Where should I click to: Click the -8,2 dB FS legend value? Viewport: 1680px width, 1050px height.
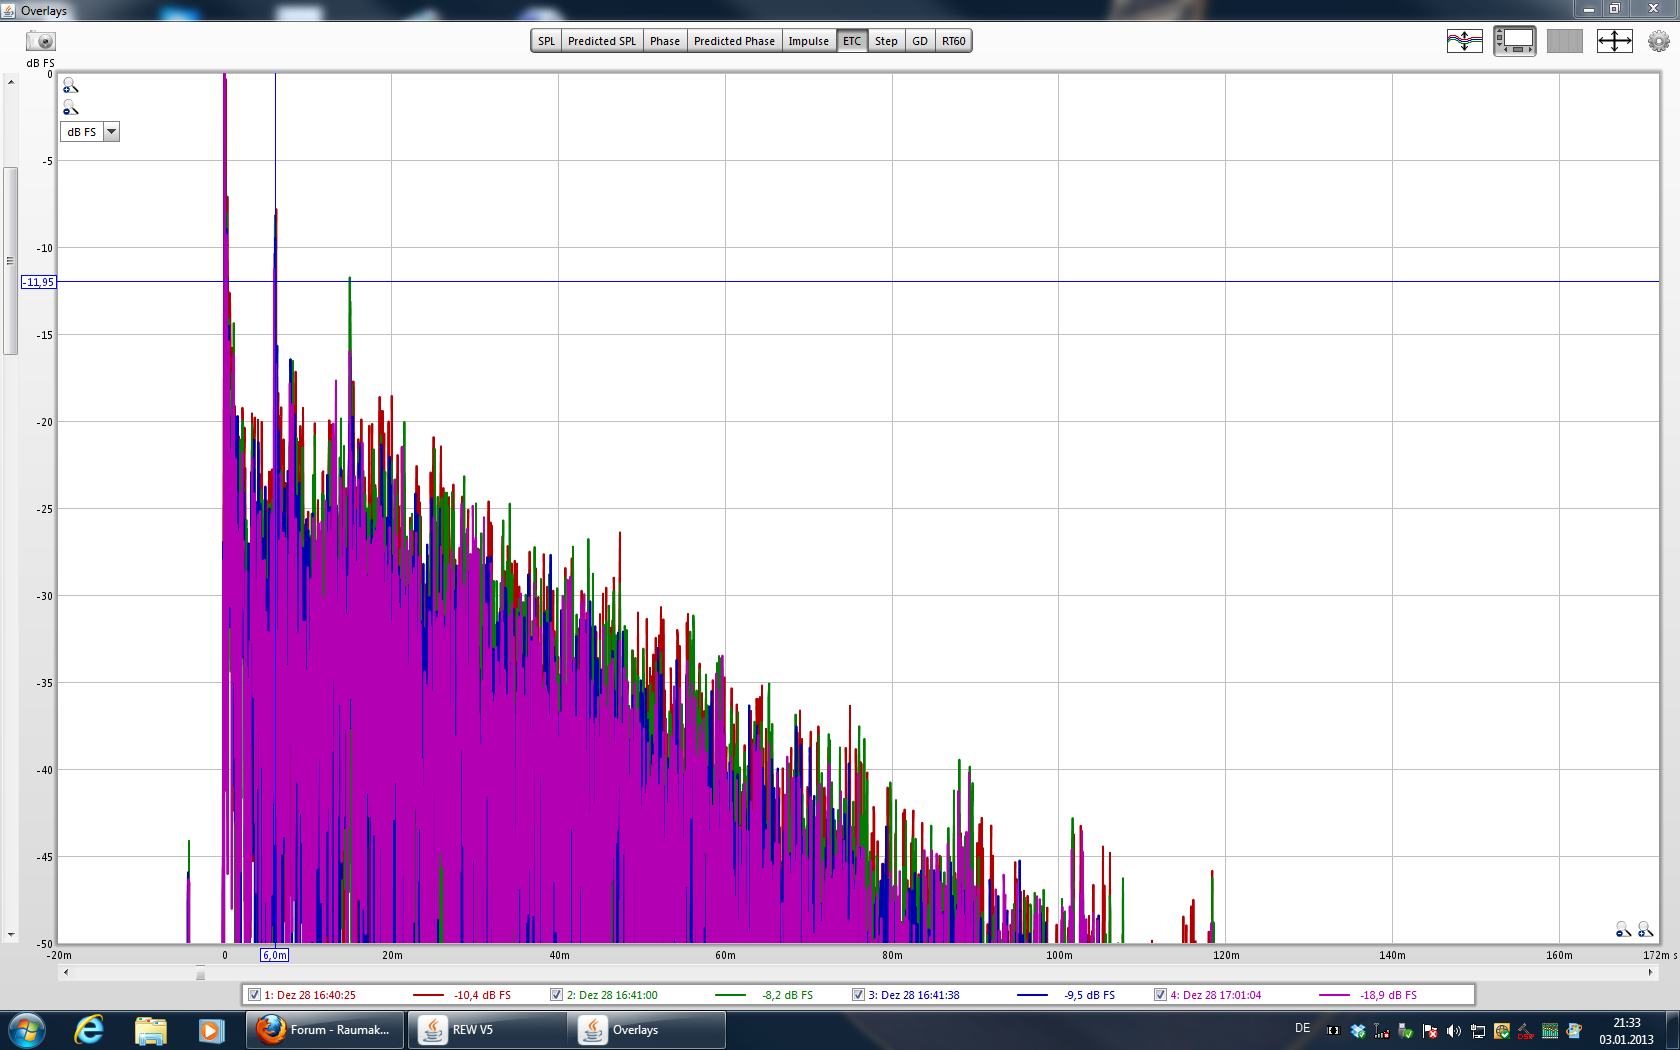pos(788,995)
